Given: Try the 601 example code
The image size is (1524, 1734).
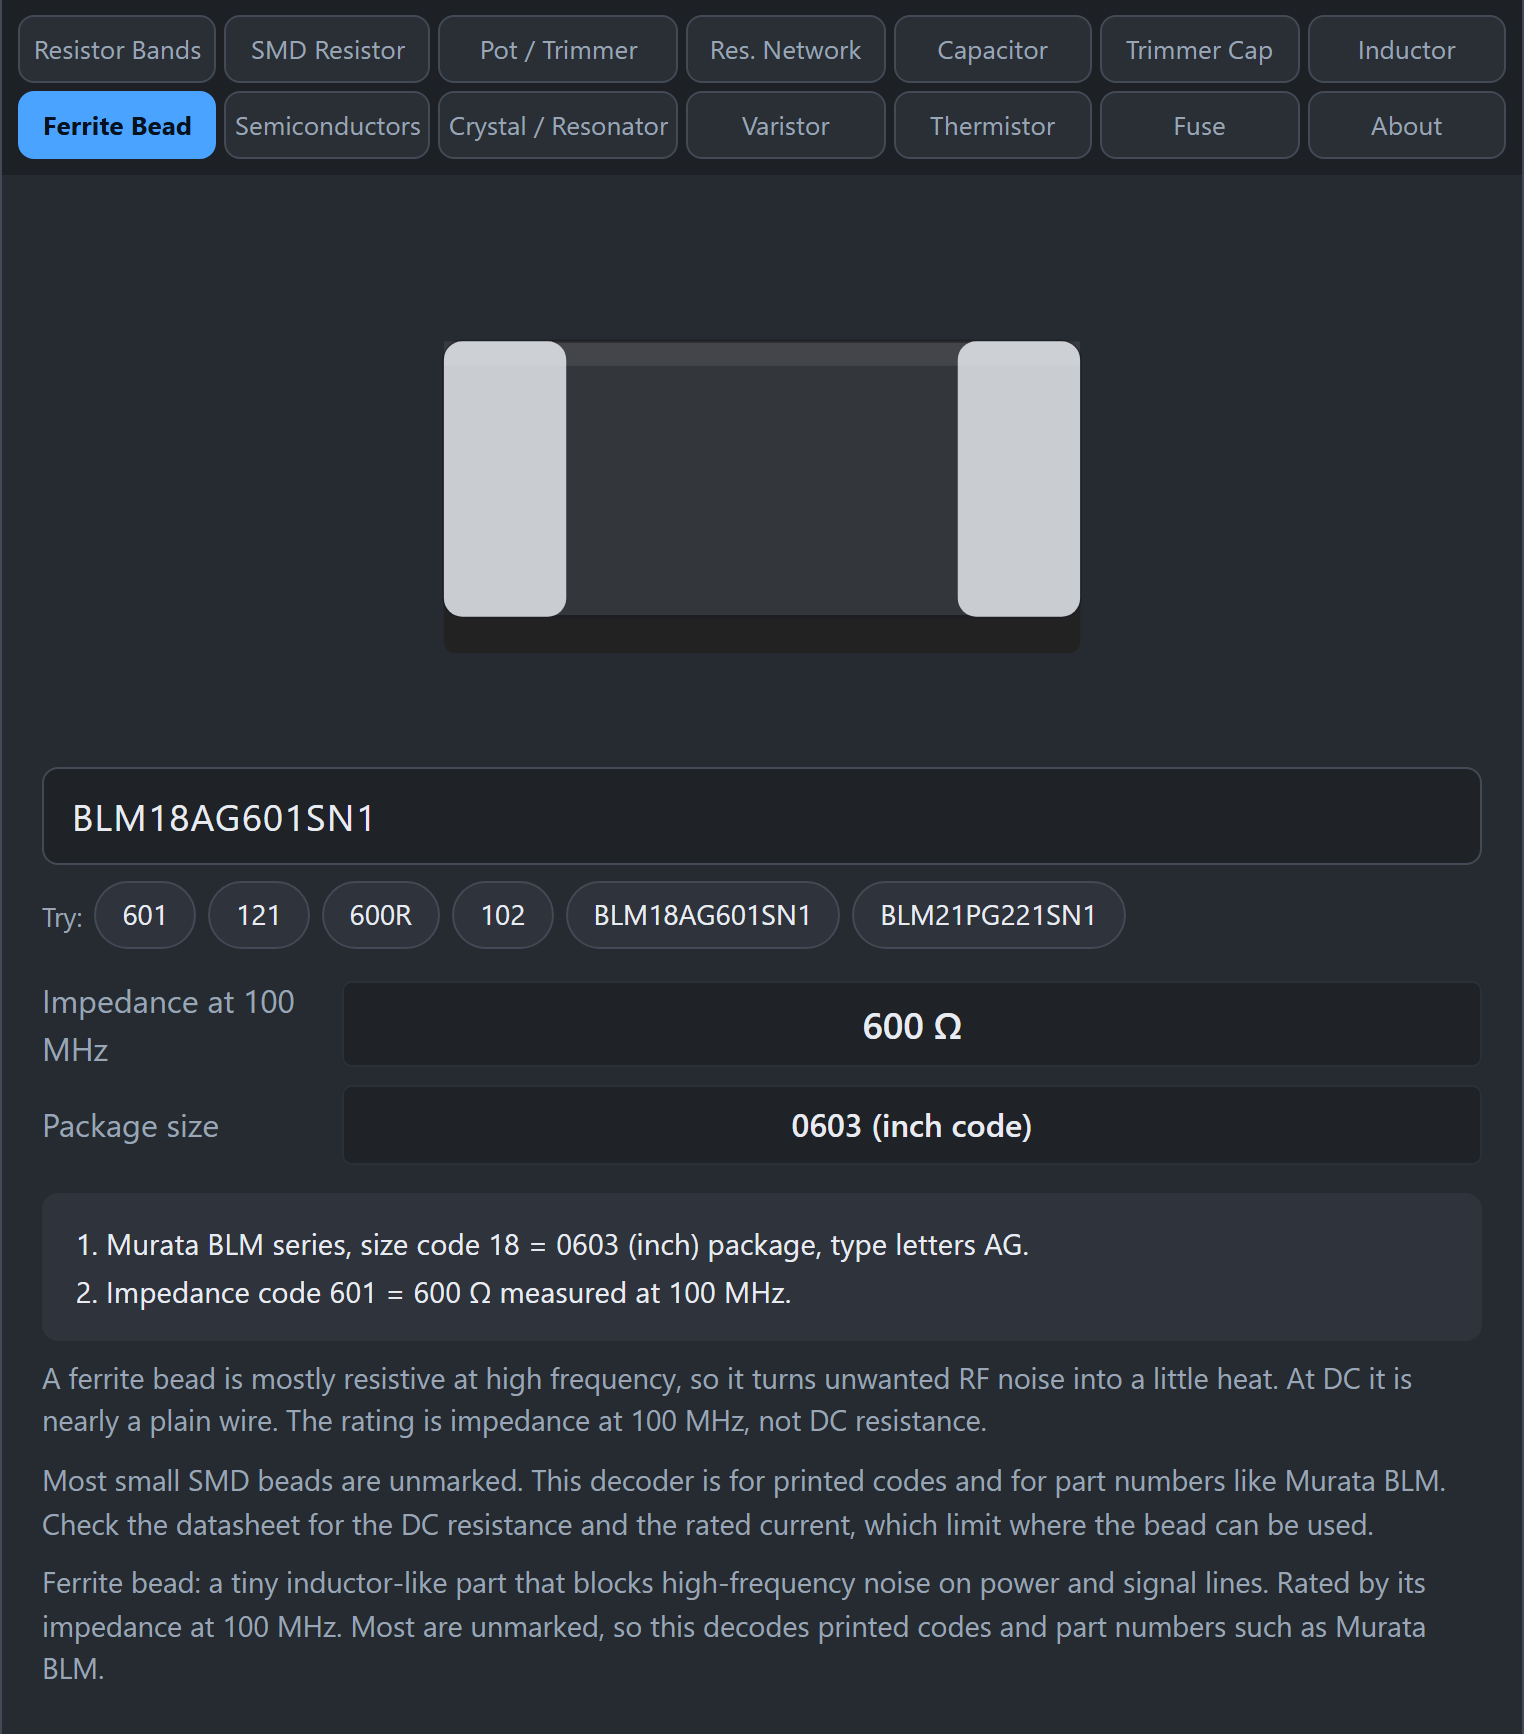Looking at the screenshot, I should (x=145, y=915).
